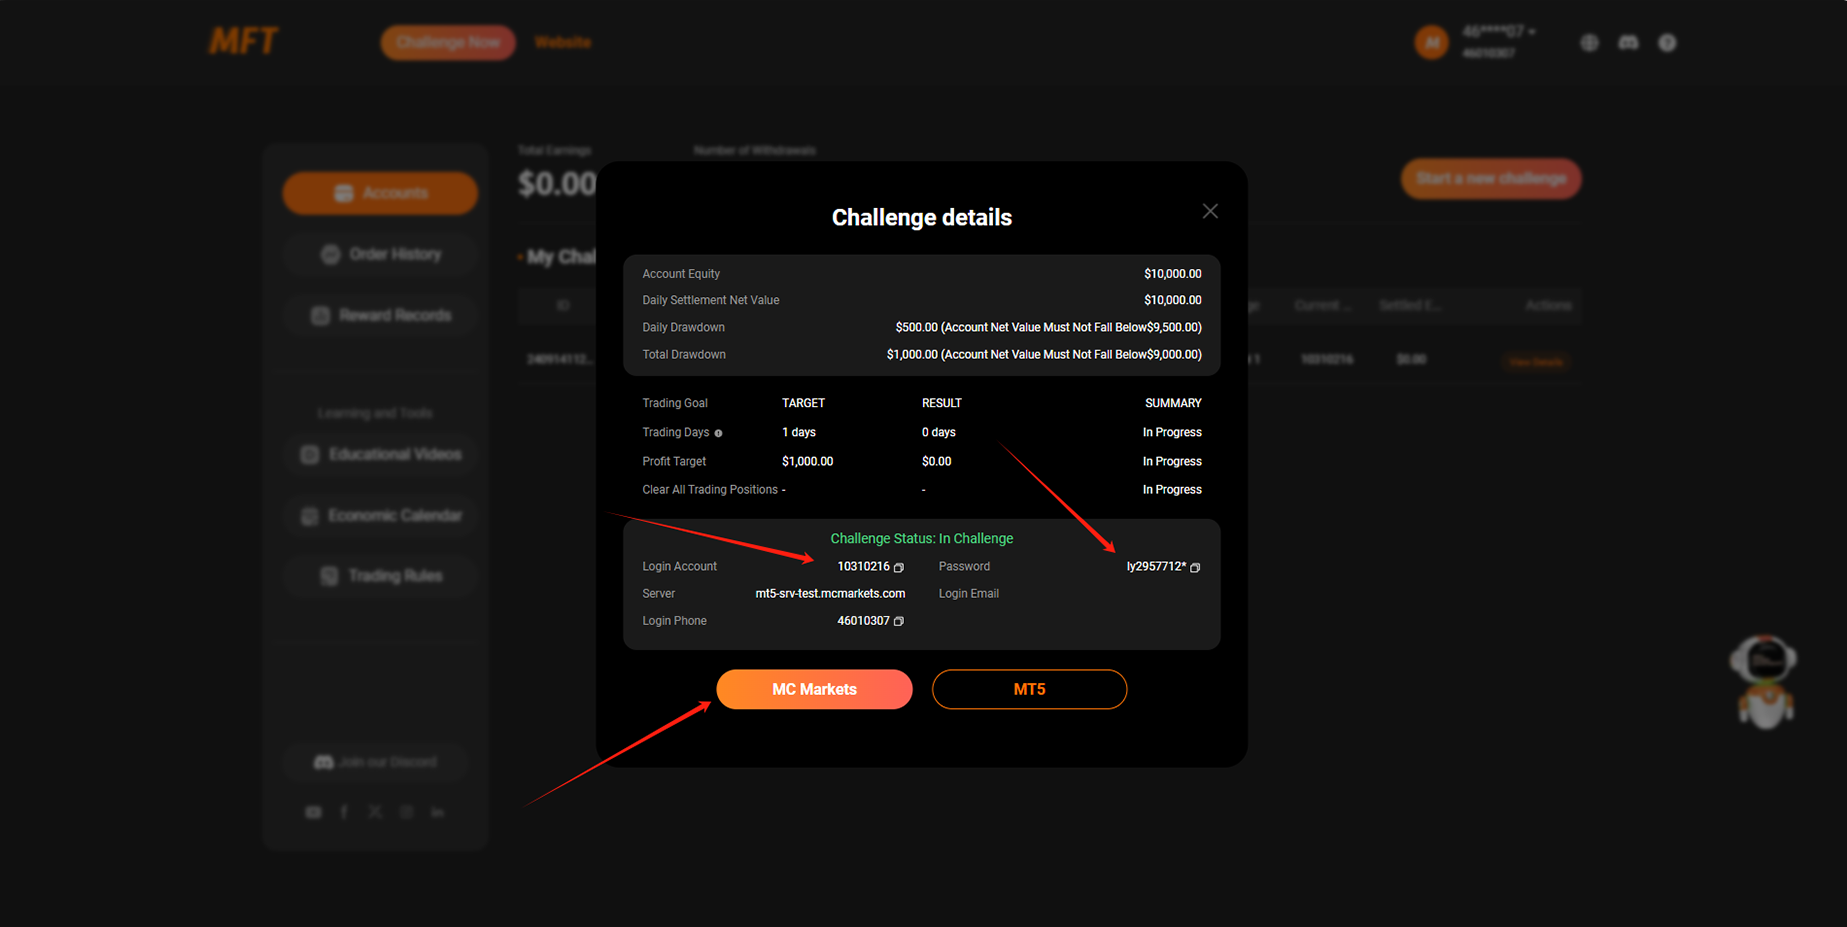Open the robot chat assistant
Screen dimensions: 1847x927
1765,680
